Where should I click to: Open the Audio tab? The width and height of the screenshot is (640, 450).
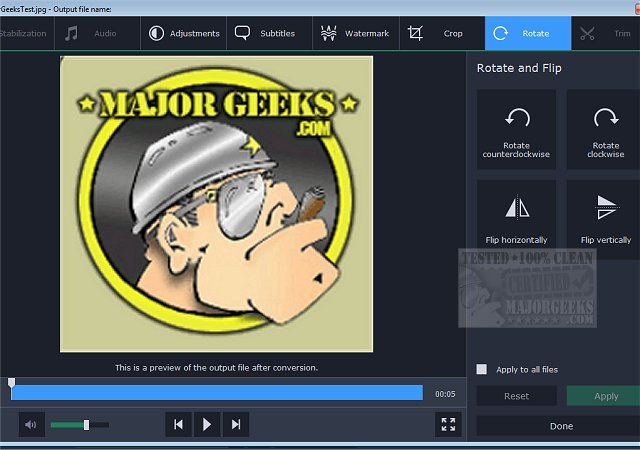[97, 33]
